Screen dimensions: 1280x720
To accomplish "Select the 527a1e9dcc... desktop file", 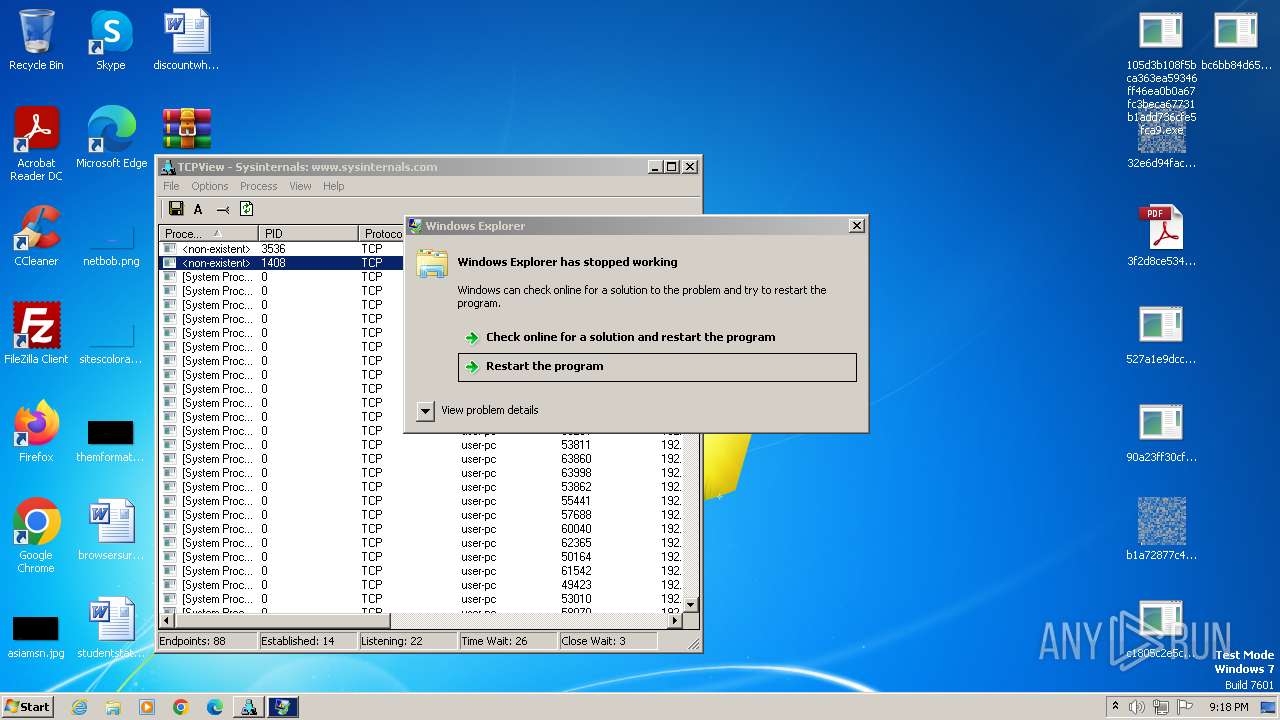I will click(x=1161, y=334).
